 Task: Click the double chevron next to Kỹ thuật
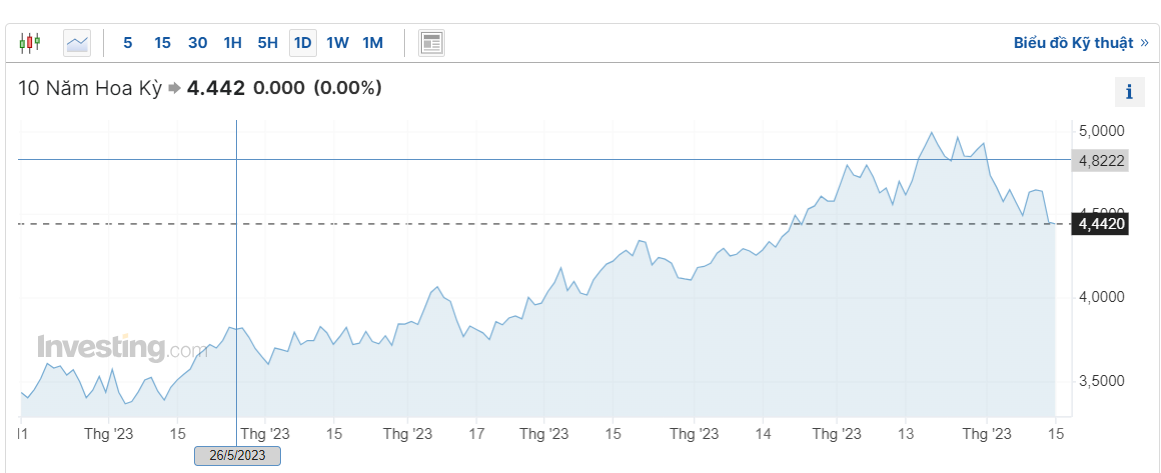coord(1144,43)
